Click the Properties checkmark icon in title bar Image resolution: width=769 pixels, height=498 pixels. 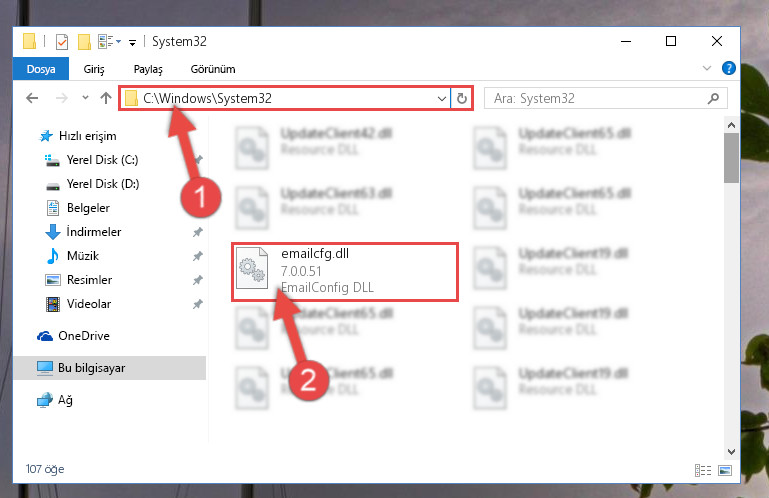pyautogui.click(x=62, y=42)
